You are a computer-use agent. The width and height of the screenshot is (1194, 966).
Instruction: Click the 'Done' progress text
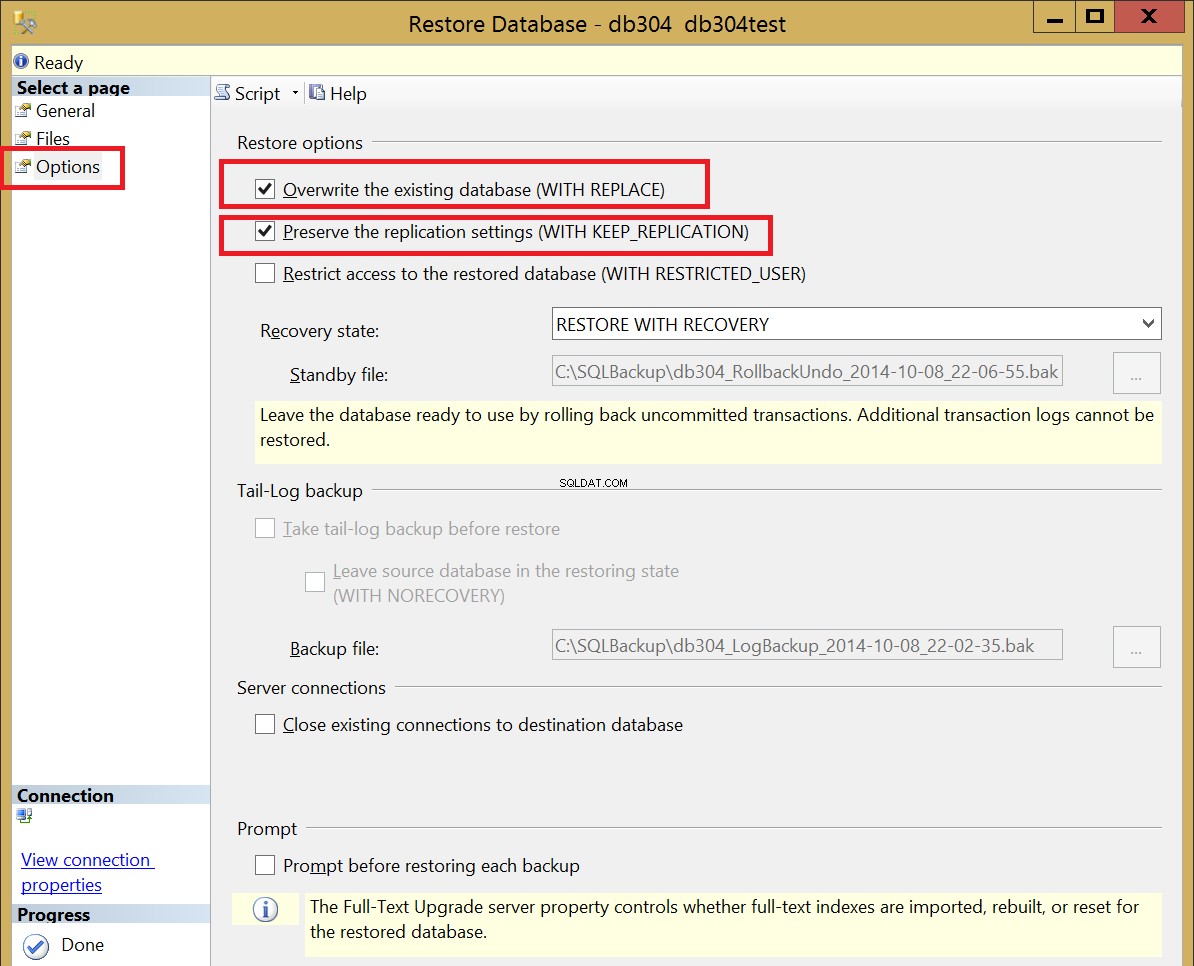pyautogui.click(x=82, y=945)
